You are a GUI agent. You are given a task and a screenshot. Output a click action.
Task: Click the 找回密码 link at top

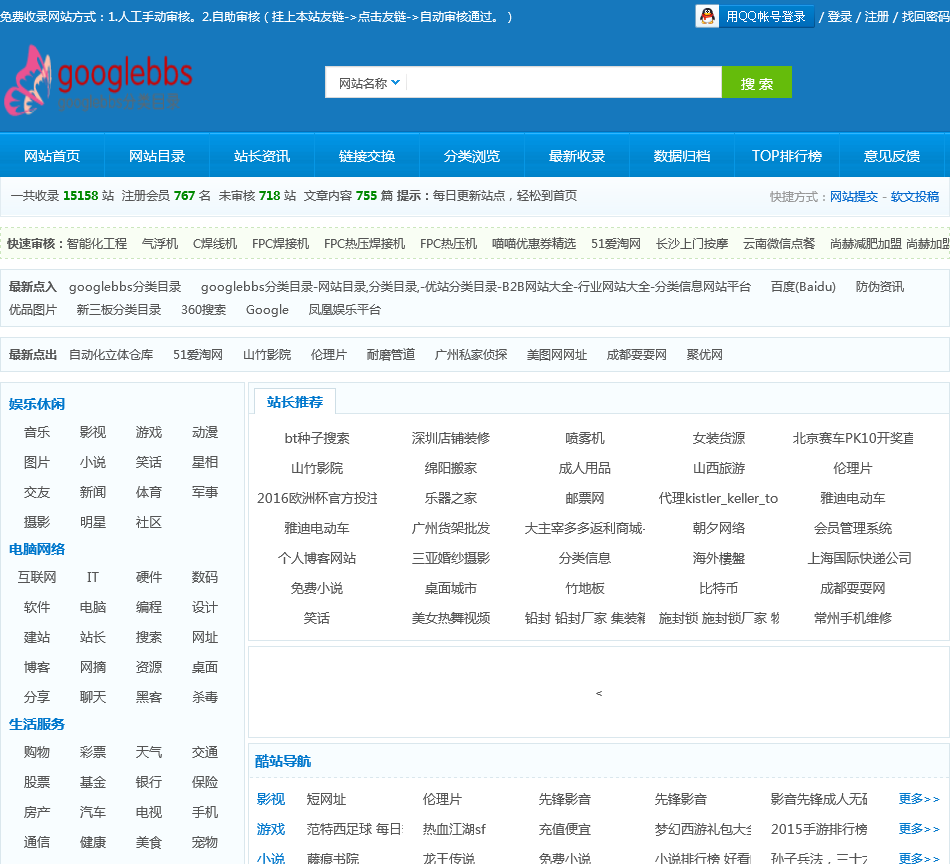[x=925, y=17]
